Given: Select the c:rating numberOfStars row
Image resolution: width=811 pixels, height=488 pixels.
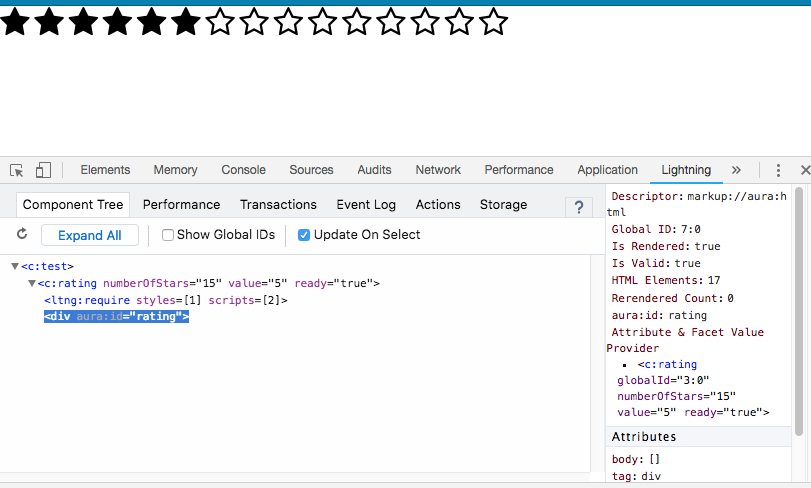Looking at the screenshot, I should click(208, 283).
